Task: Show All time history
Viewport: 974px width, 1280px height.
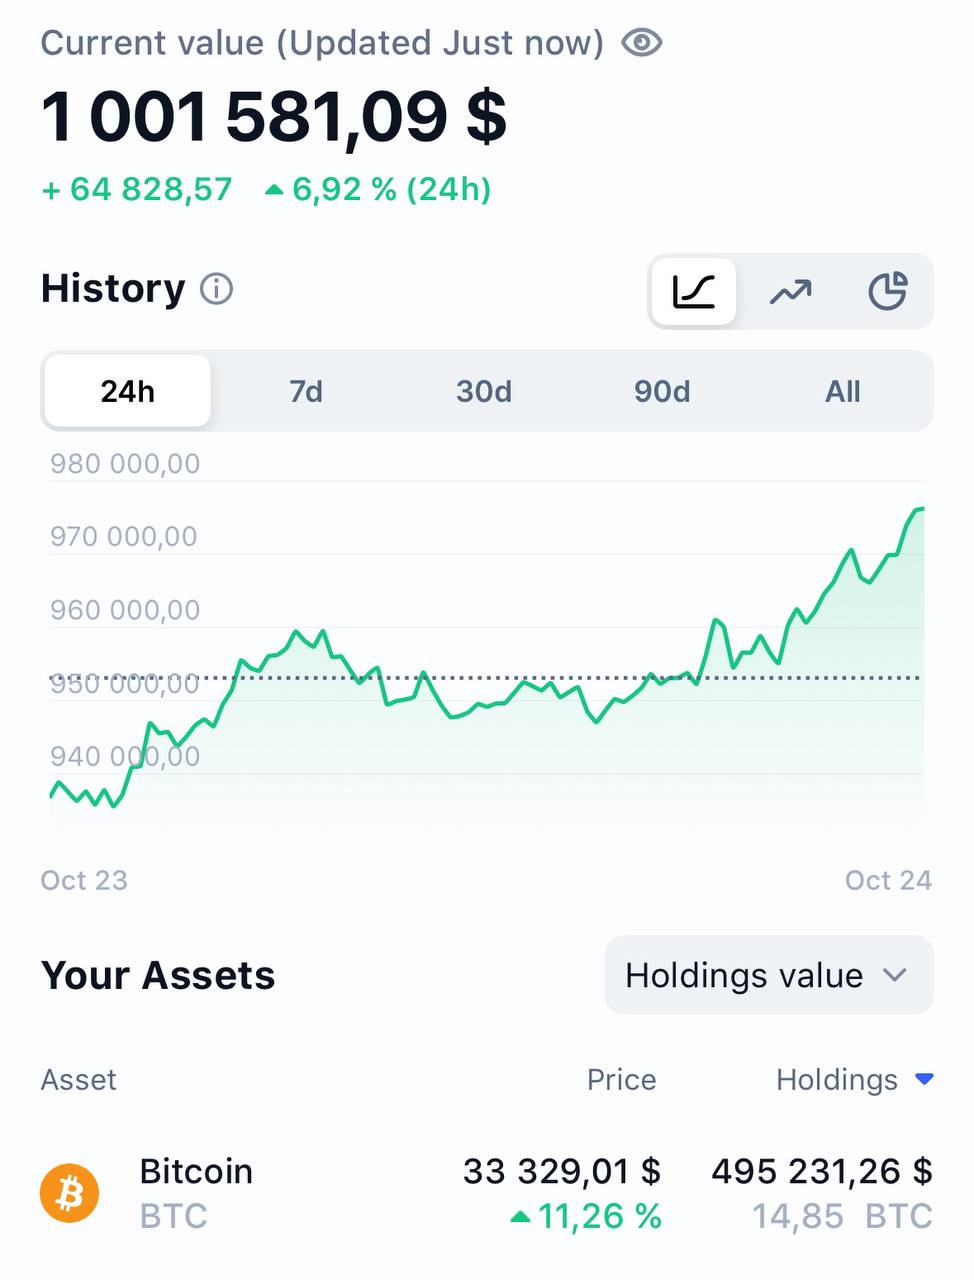Action: pyautogui.click(x=842, y=391)
